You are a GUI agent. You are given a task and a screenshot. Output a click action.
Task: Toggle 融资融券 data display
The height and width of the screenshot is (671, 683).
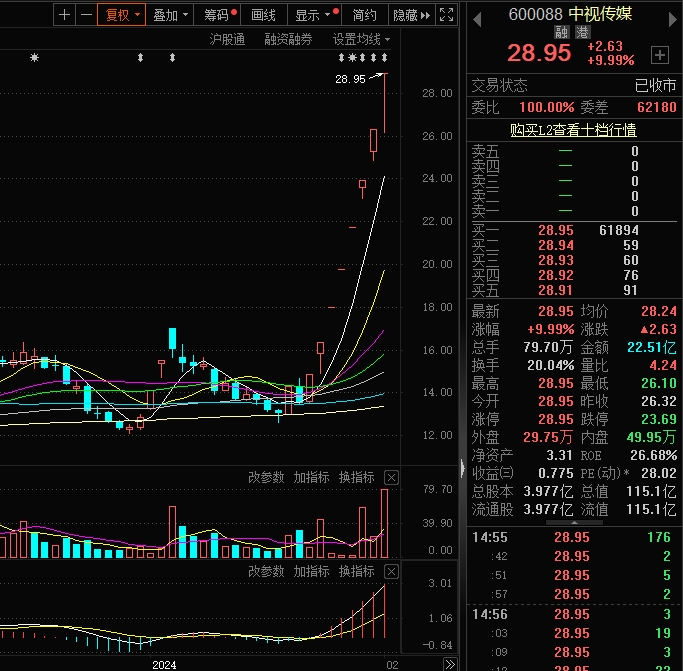tap(288, 39)
